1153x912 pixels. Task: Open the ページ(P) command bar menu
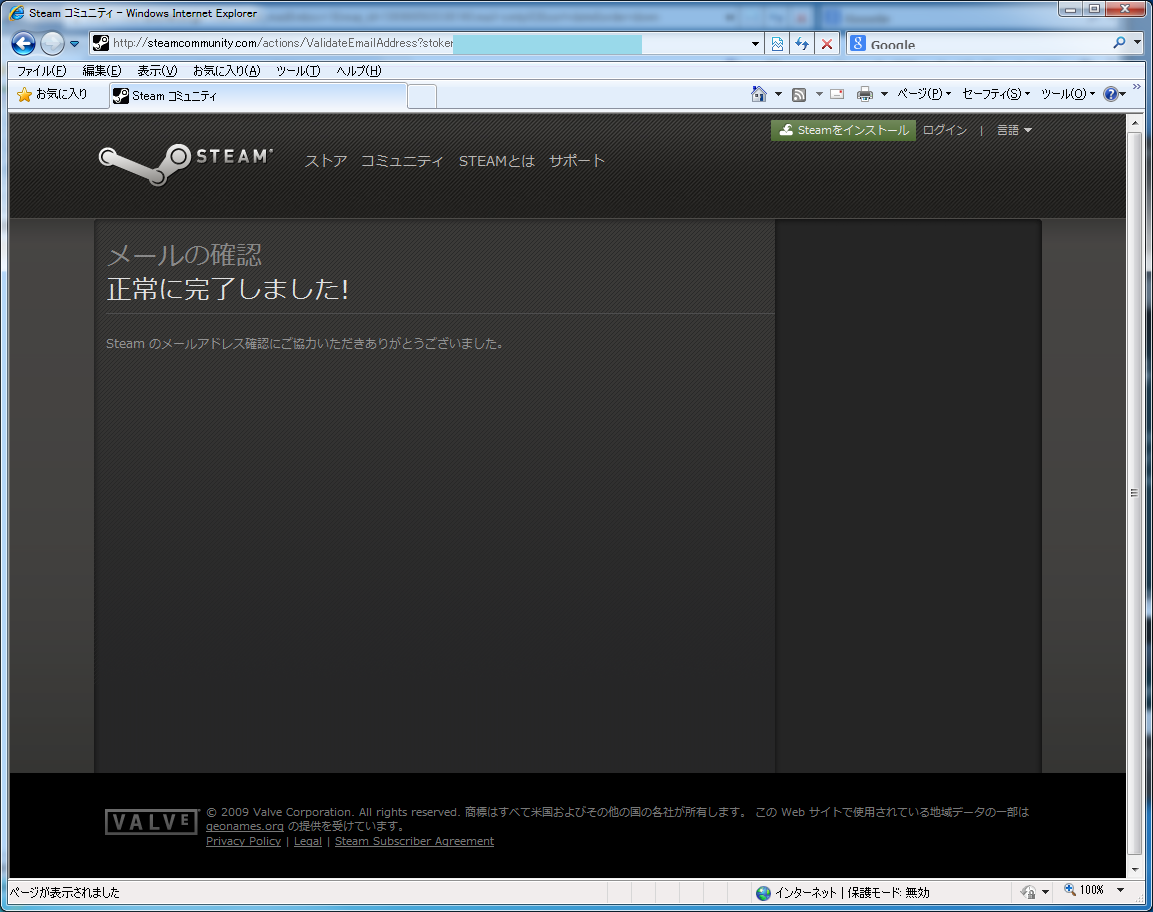(924, 94)
